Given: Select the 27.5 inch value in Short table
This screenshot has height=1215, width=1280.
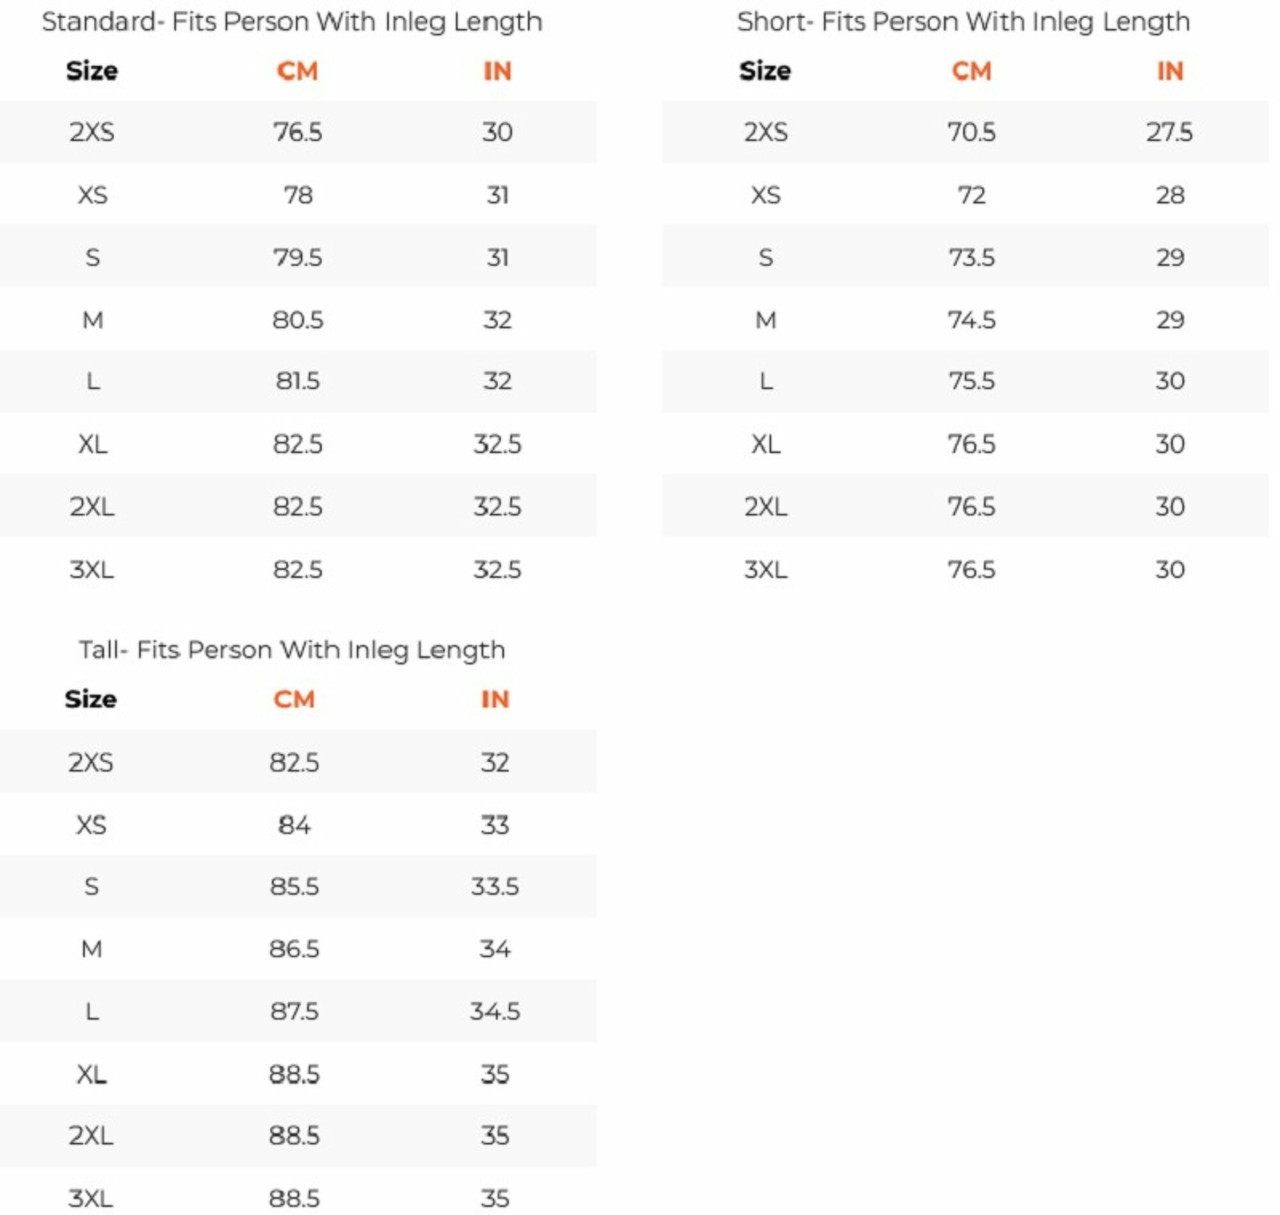Looking at the screenshot, I should [x=1169, y=132].
